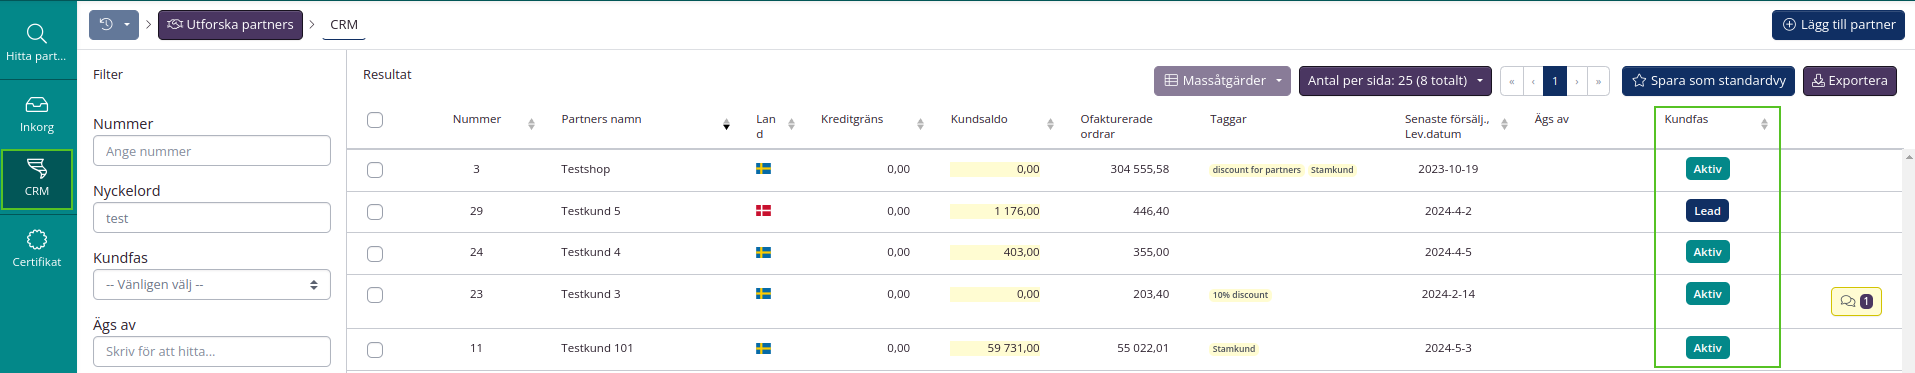Click Aktiv badge for Testkund 101

(x=1707, y=348)
